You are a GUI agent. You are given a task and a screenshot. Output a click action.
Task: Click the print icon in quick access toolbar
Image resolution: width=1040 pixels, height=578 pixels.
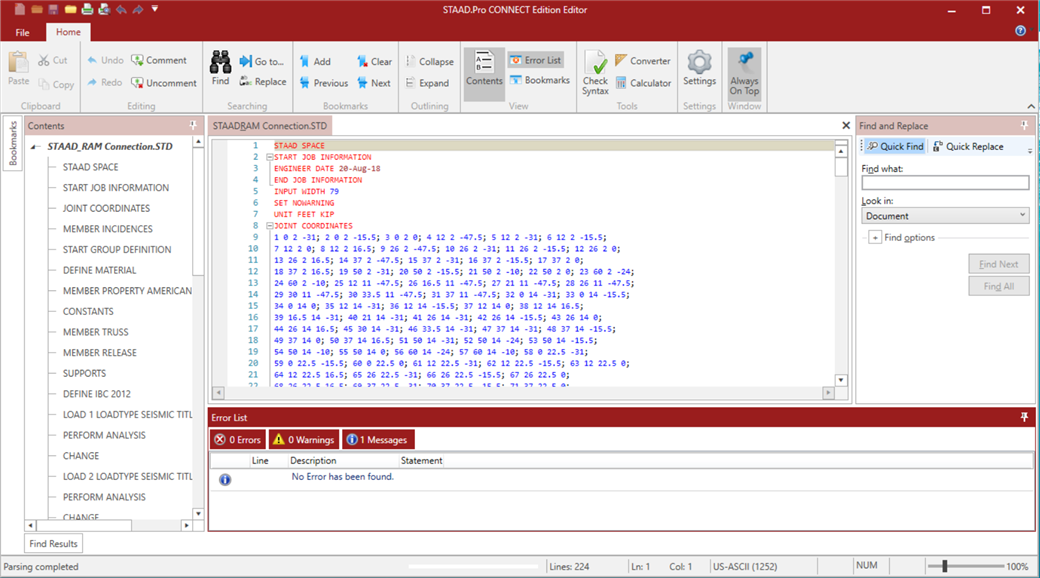(87, 9)
